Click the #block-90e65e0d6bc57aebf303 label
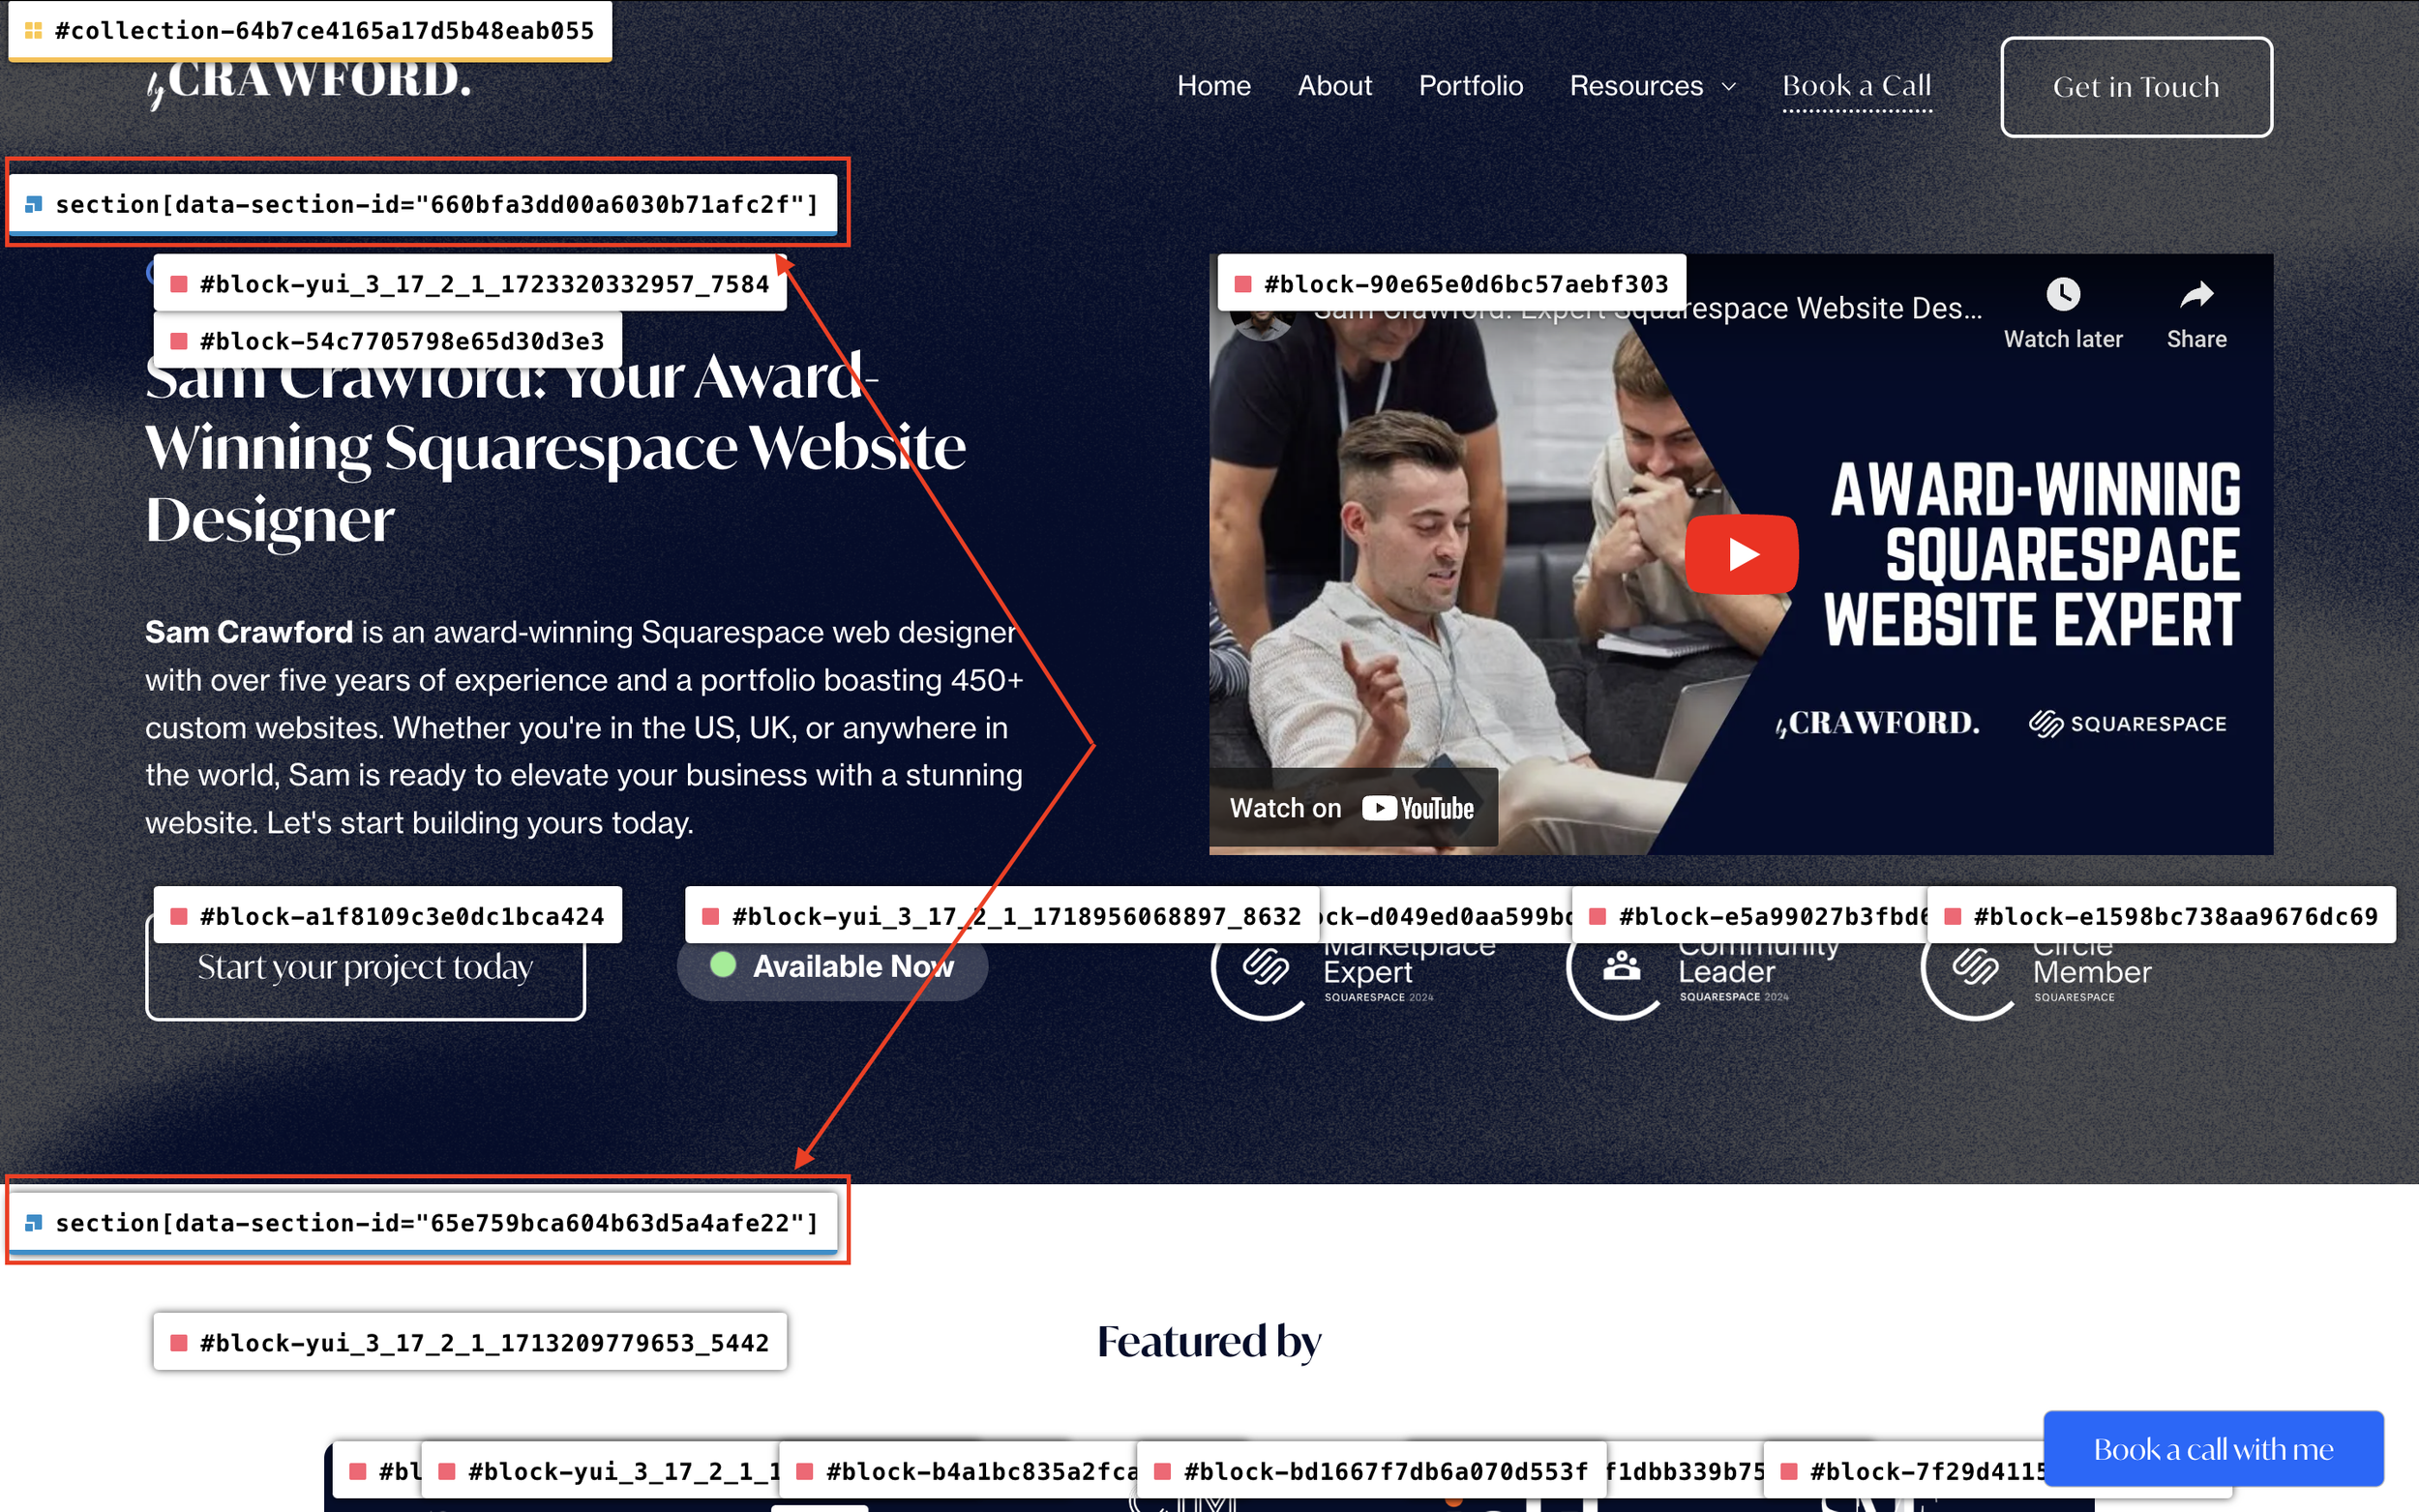 (1451, 284)
